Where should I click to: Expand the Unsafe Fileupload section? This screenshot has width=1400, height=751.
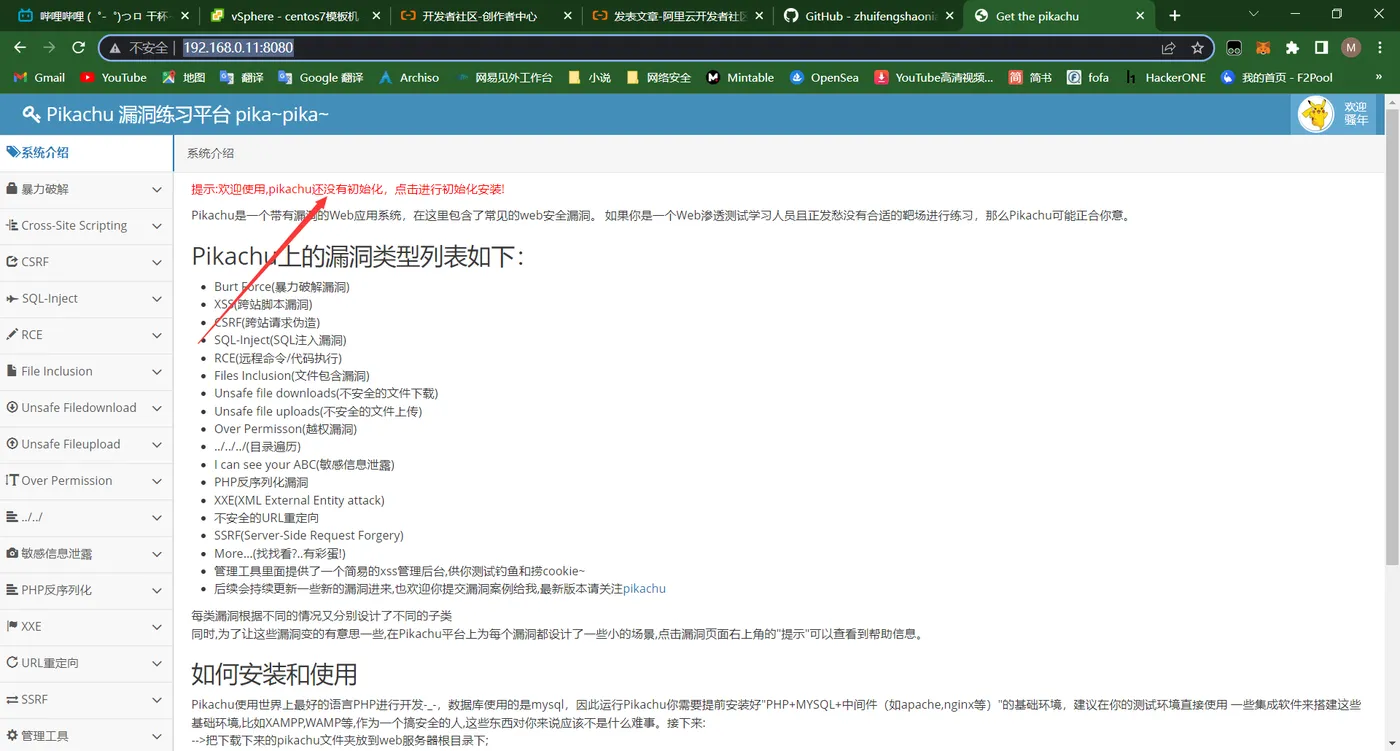pyautogui.click(x=86, y=444)
